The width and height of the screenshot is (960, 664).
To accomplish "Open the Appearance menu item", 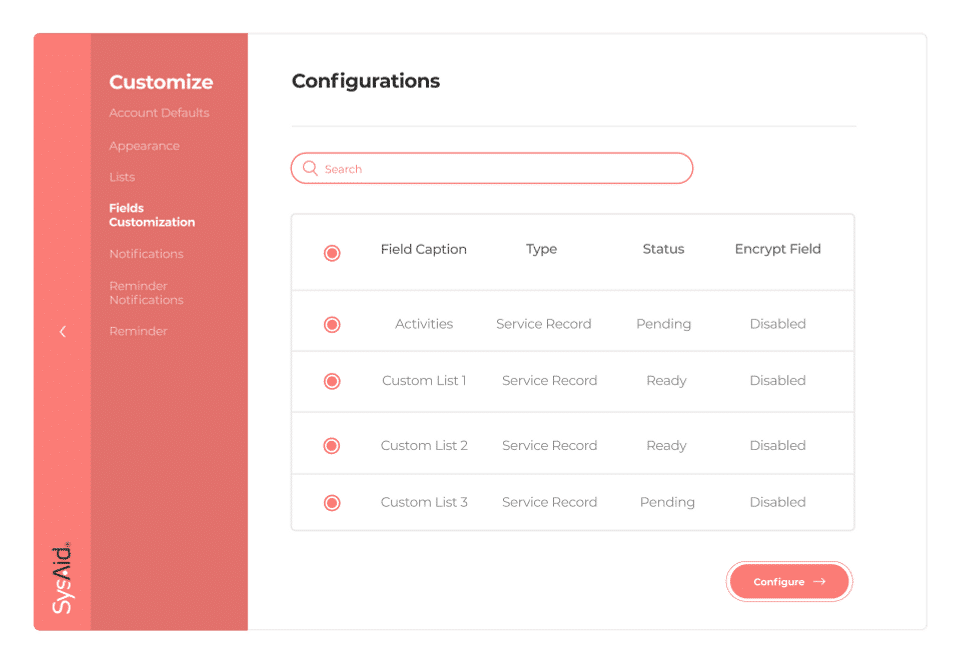I will click(144, 146).
